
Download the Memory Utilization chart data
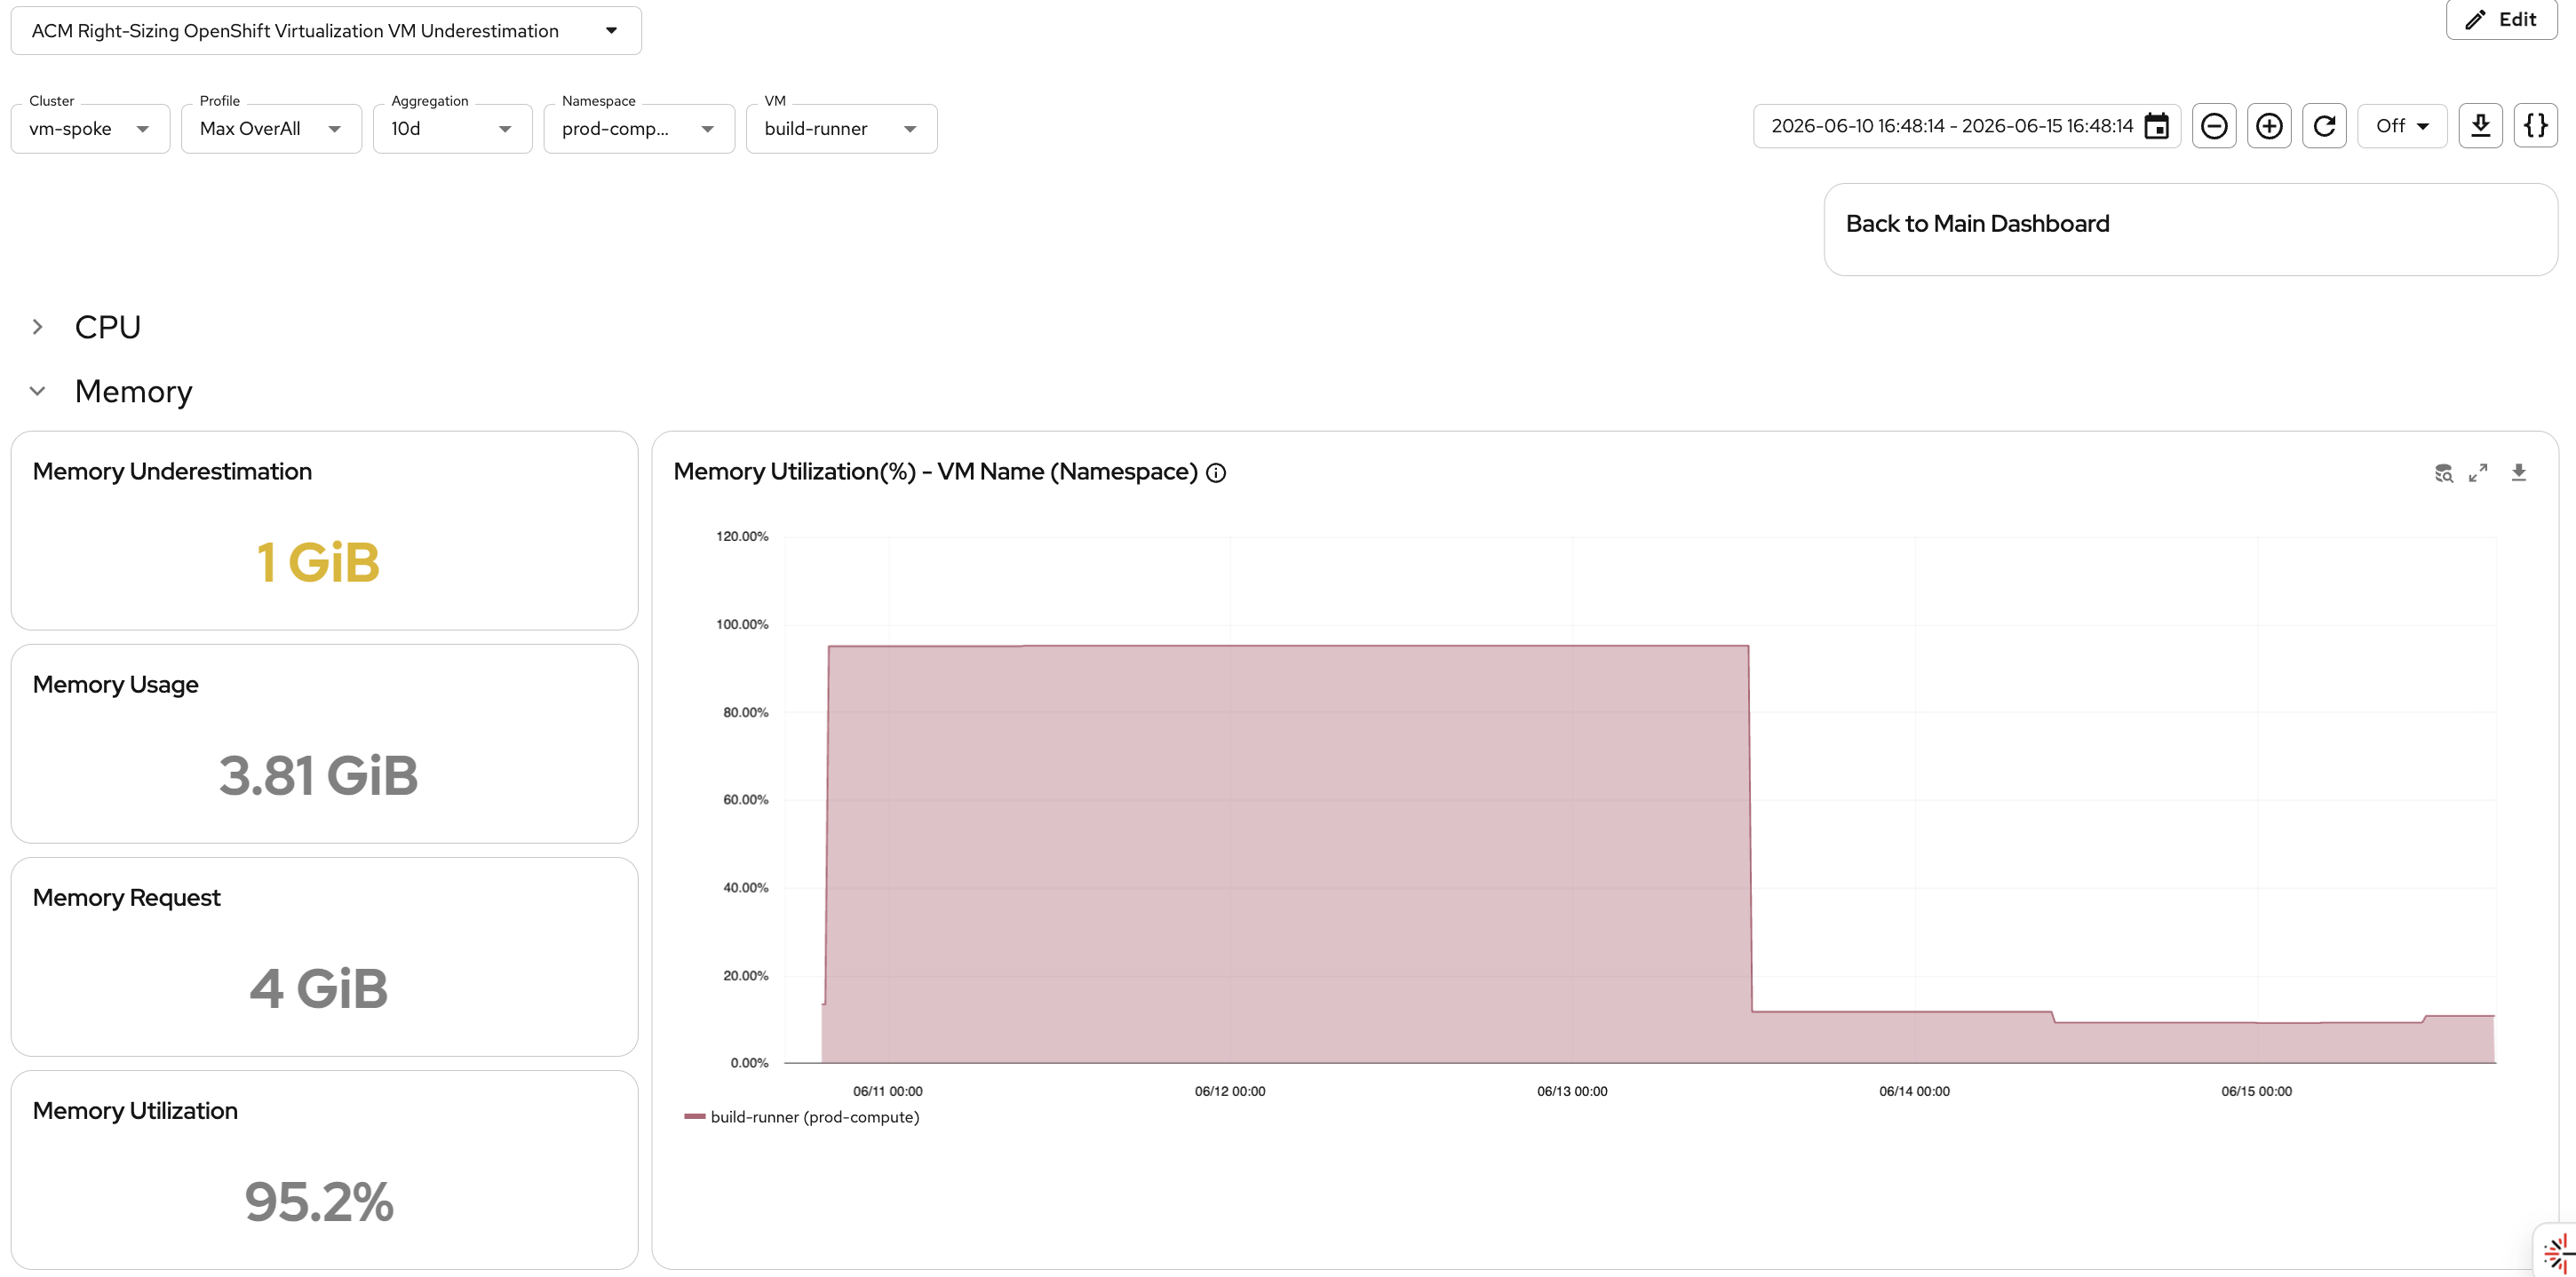(2519, 473)
